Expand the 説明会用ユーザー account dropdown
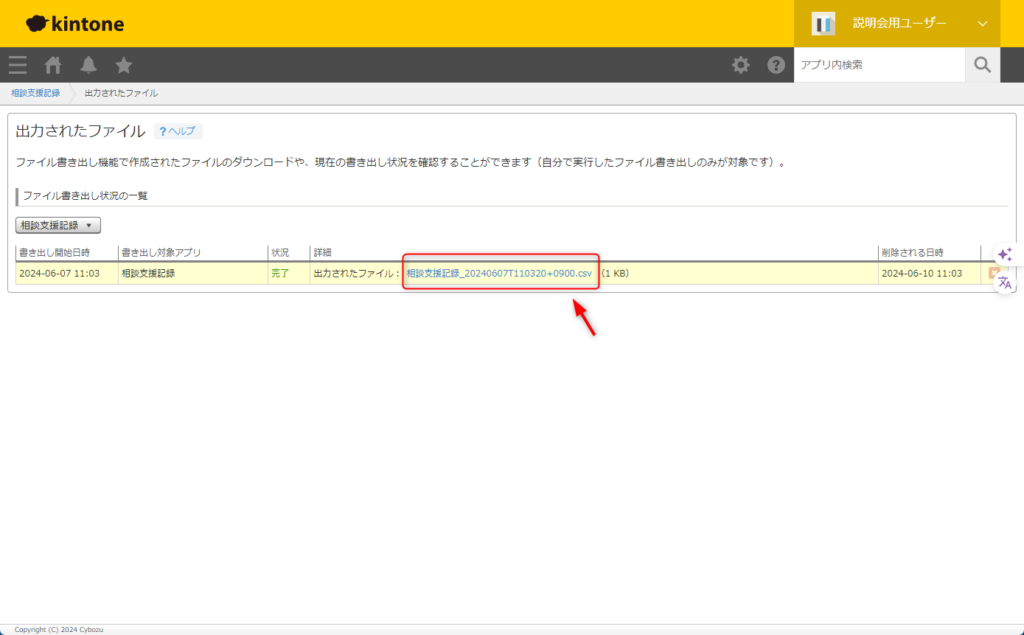The image size is (1024, 635). tap(981, 23)
